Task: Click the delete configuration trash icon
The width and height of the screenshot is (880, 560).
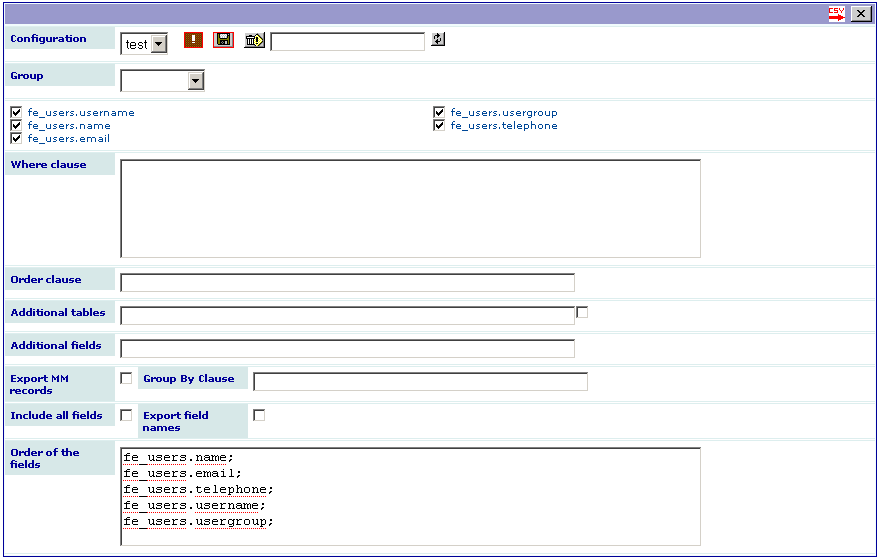Action: 254,40
